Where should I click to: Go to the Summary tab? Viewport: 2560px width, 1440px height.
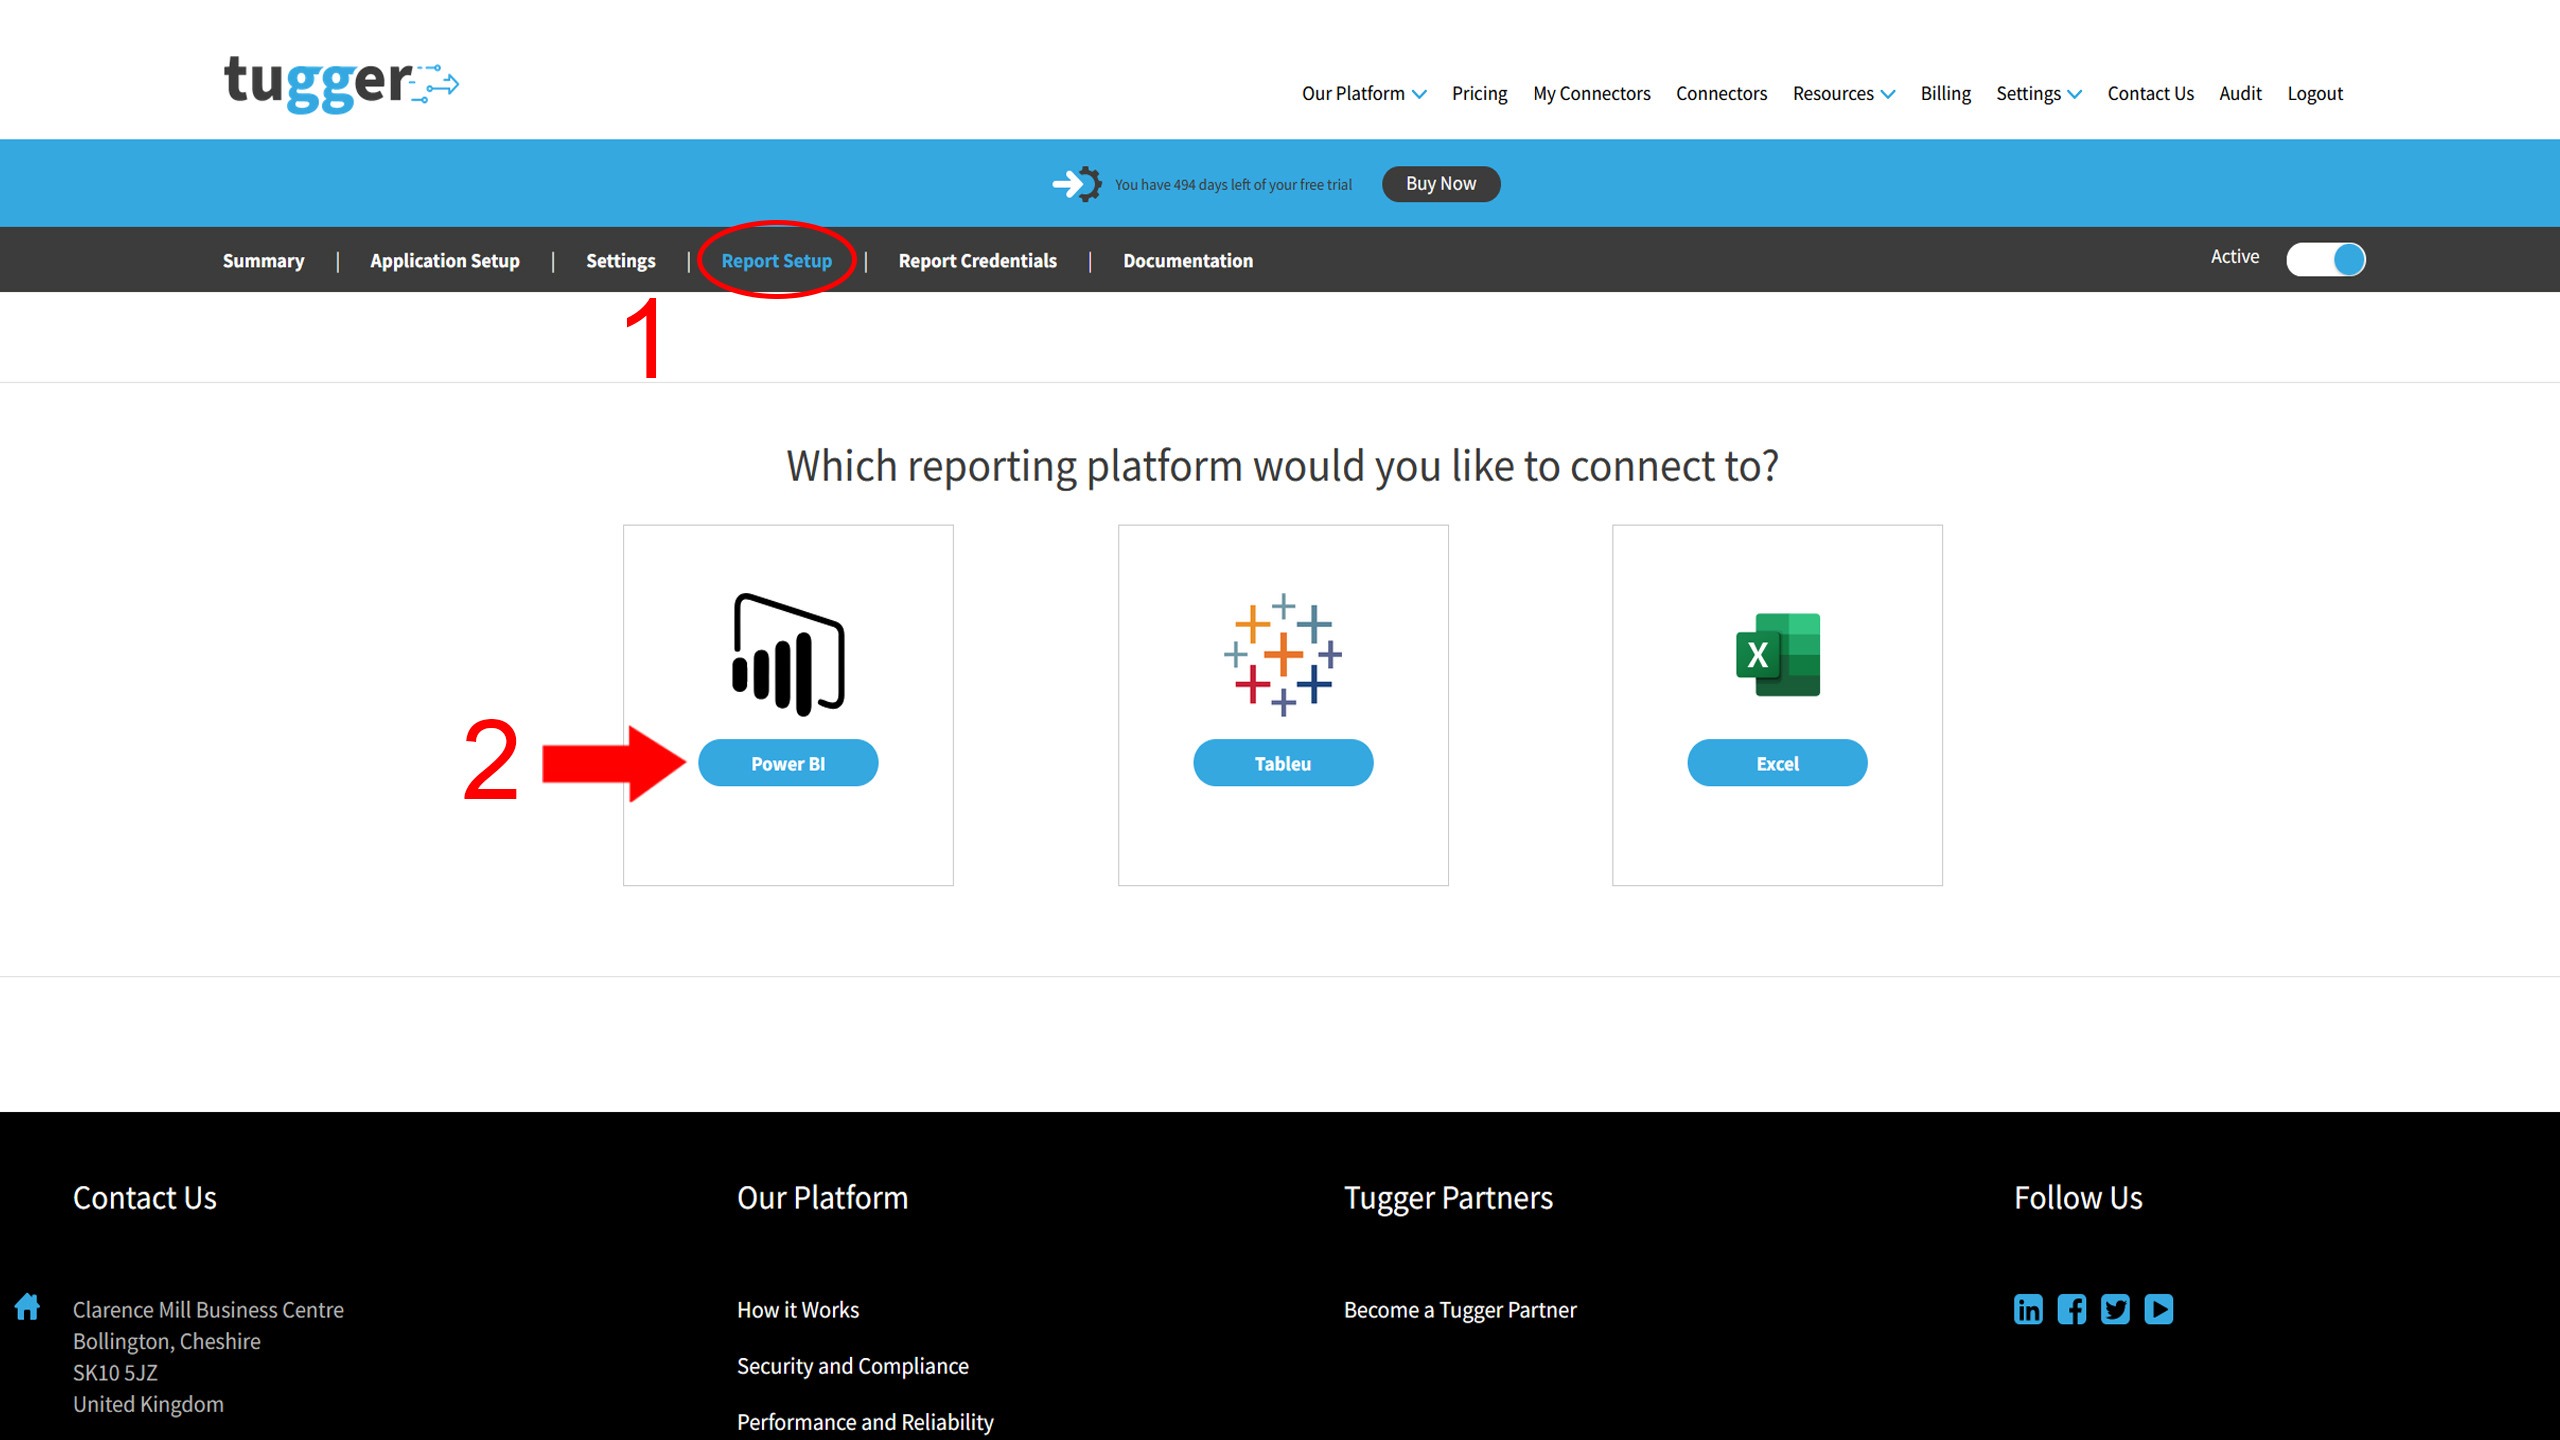(x=263, y=261)
